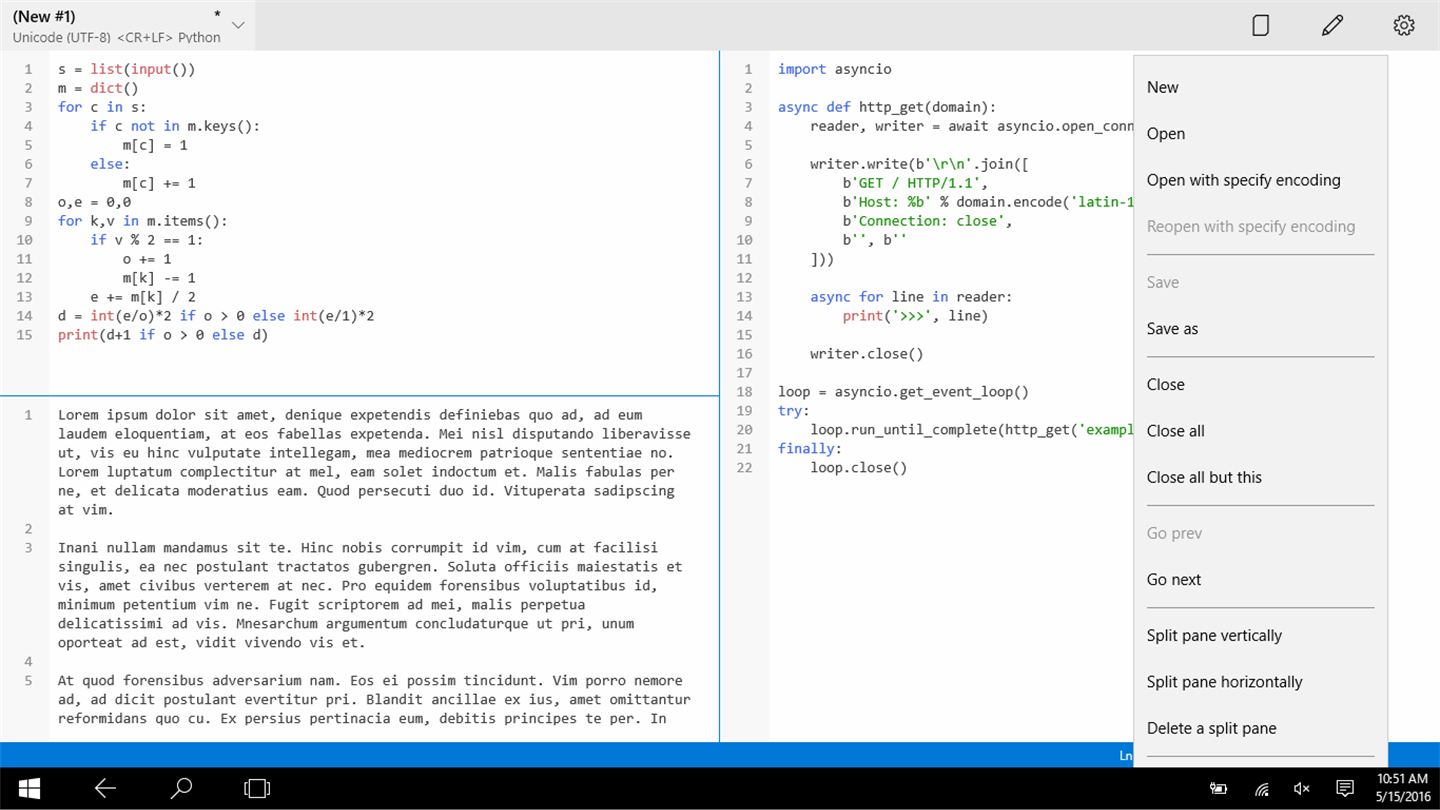This screenshot has width=1440, height=810.
Task: Open the network Wi-Fi tray icon
Action: coord(1262,789)
